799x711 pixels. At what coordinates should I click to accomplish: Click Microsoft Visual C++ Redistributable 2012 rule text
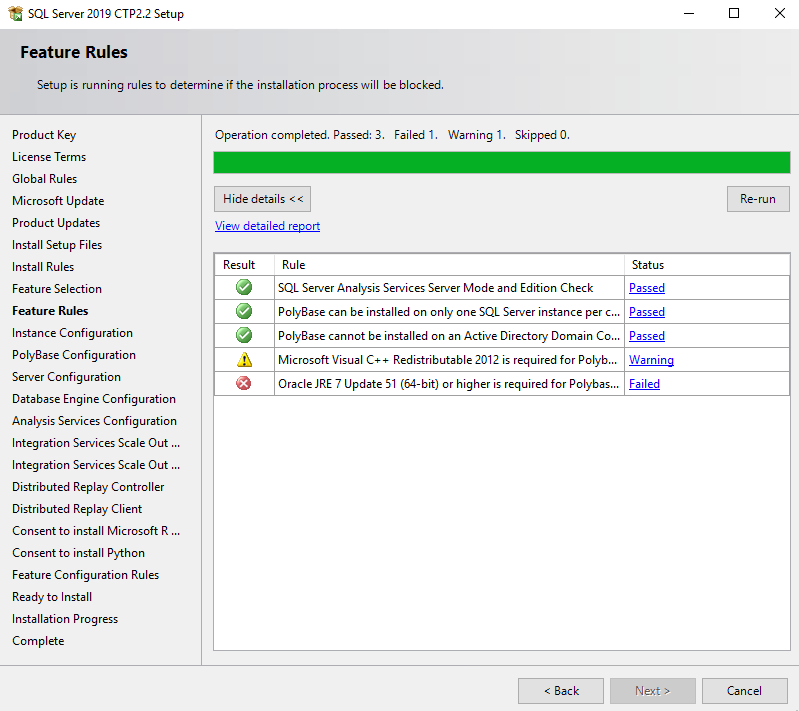point(447,360)
